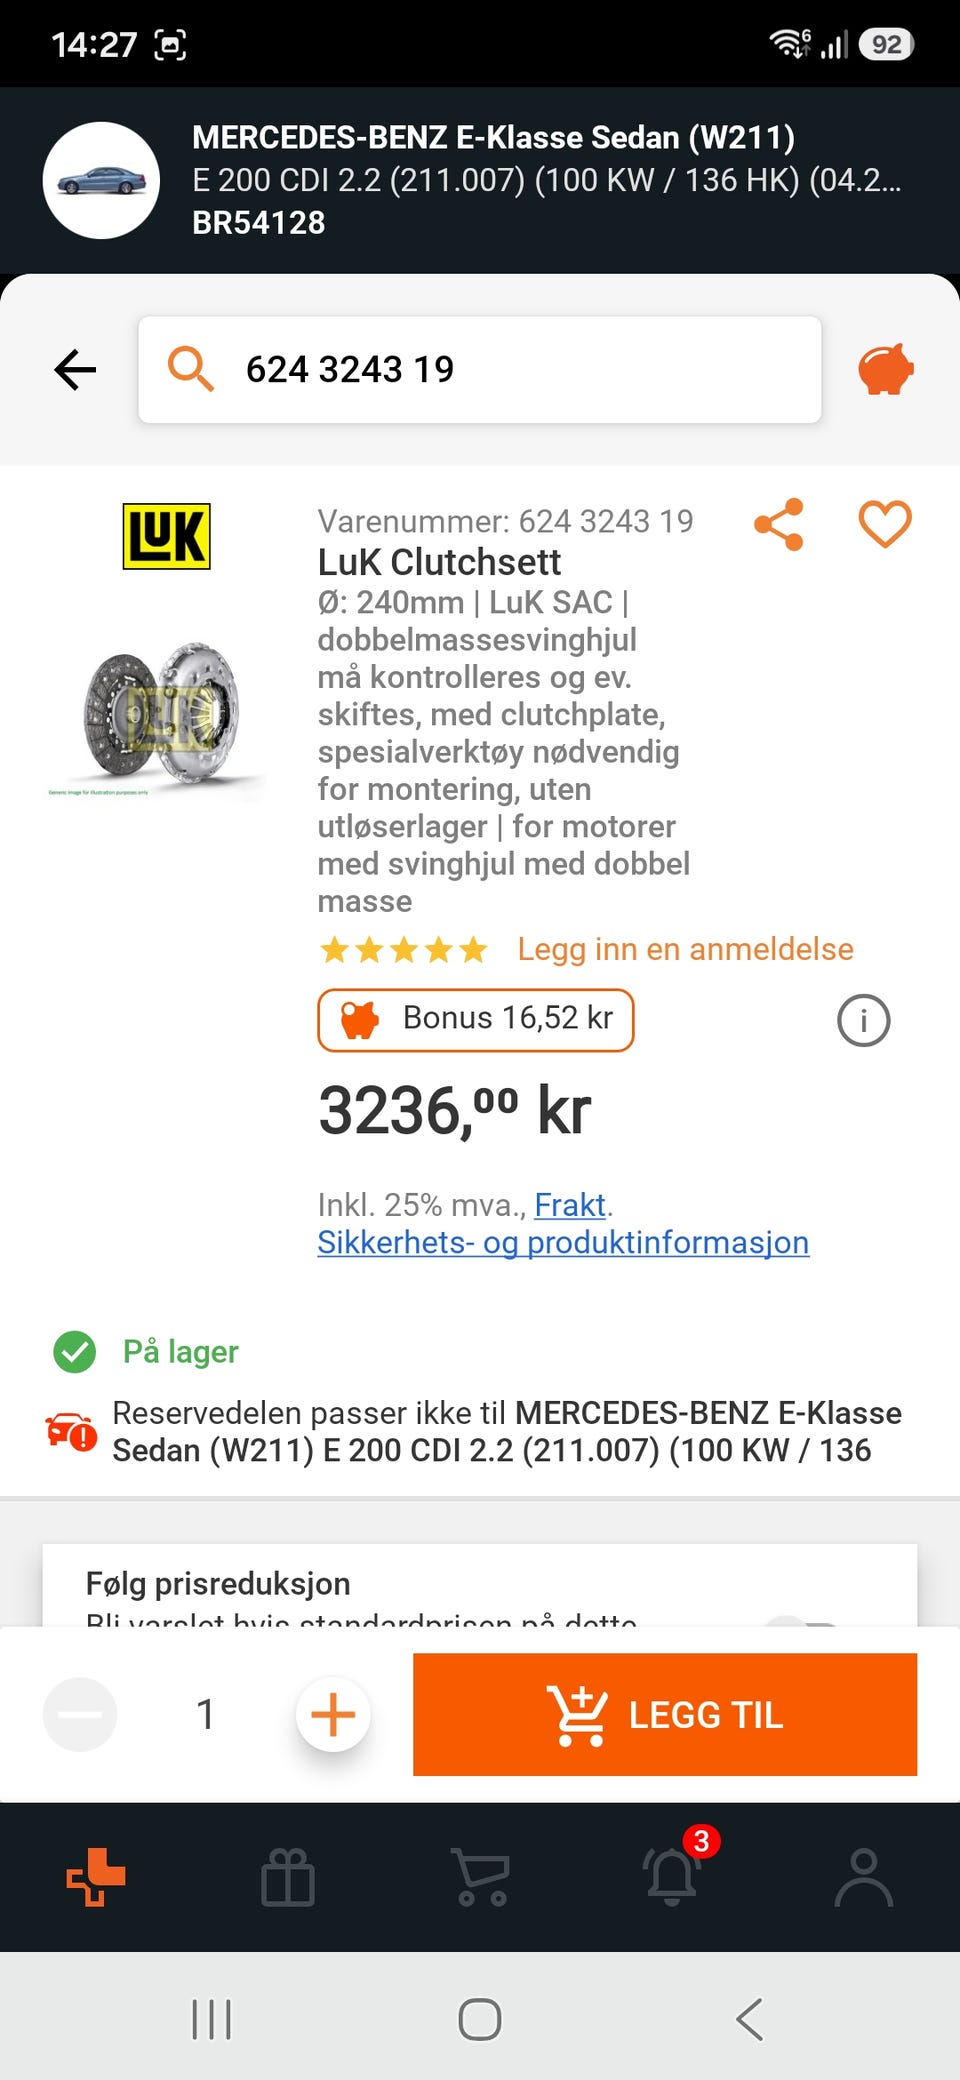Open the shopping cart tab
This screenshot has height=2080, width=960.
481,1876
